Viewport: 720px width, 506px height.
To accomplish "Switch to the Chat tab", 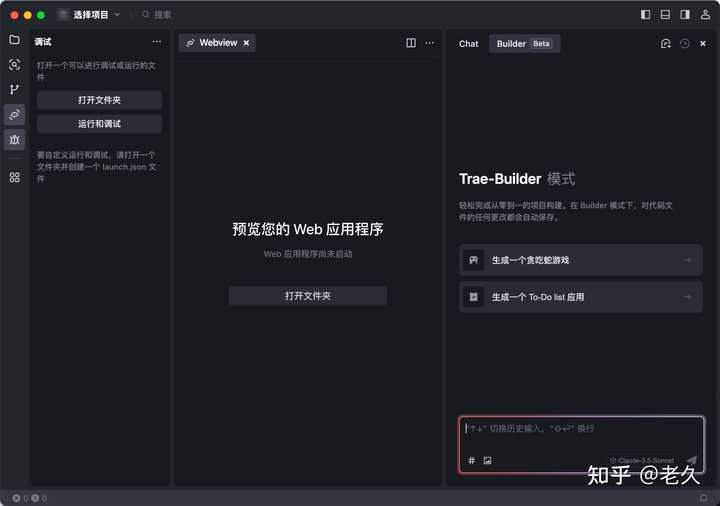I will 468,44.
